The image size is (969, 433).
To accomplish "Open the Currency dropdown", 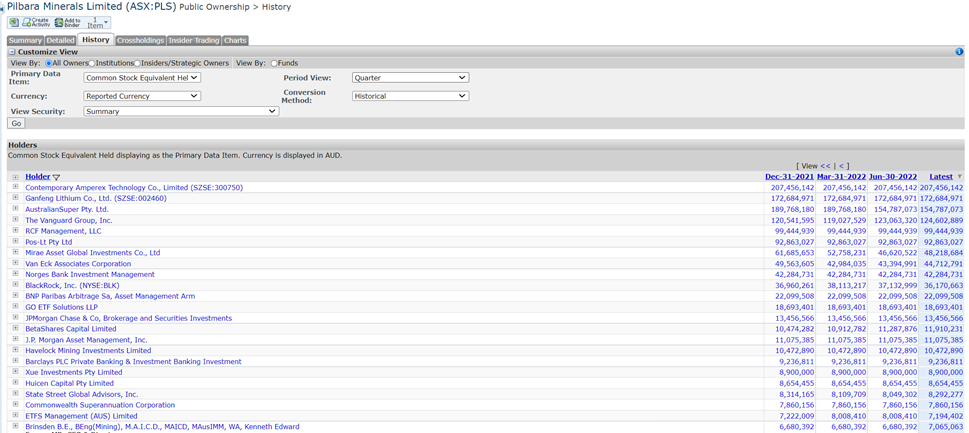I will click(142, 96).
